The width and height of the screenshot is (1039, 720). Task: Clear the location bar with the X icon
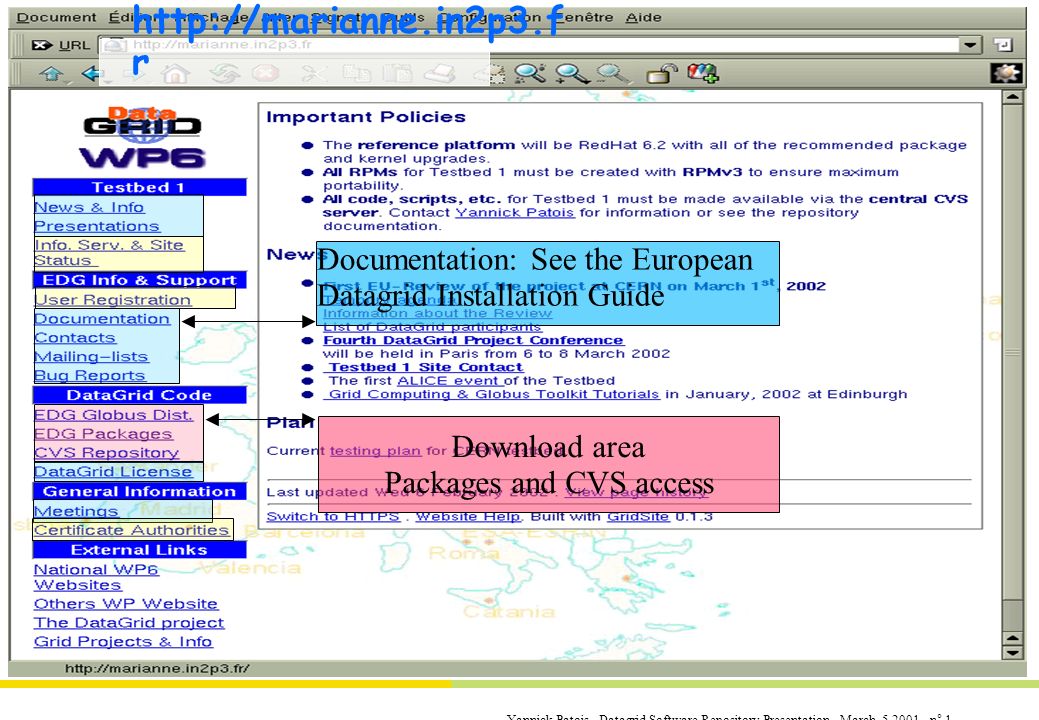pos(41,45)
